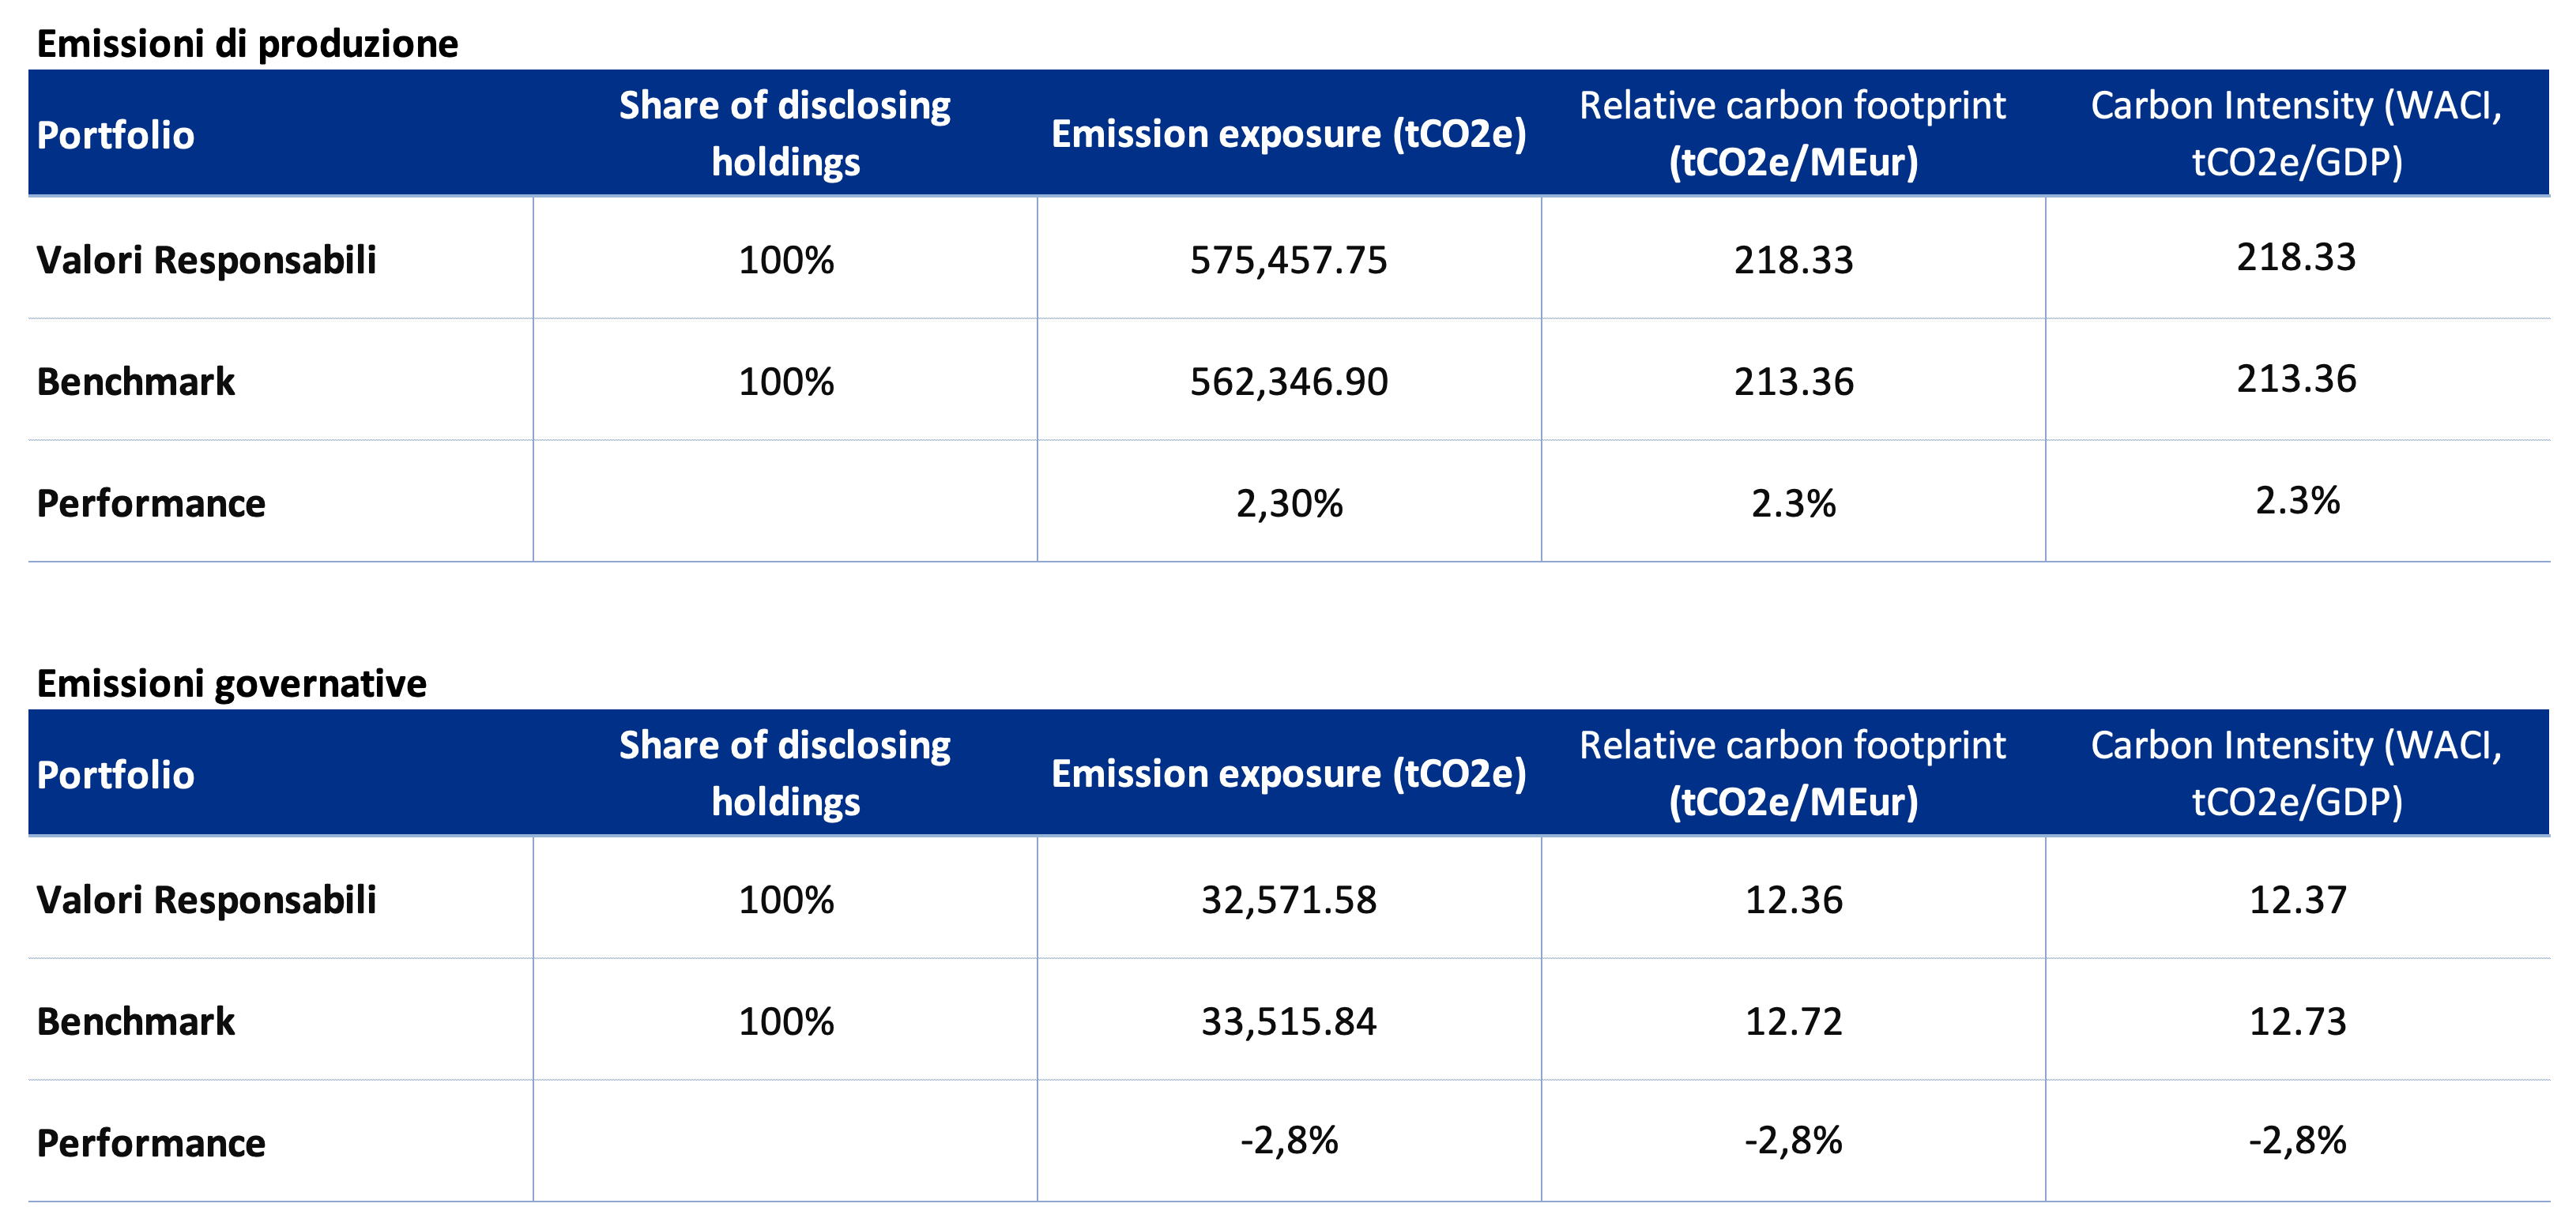Screen dimensions: 2576x1226
Task: Select the 33,515.84 benchmark emission cell
Action: pyautogui.click(x=1288, y=1021)
